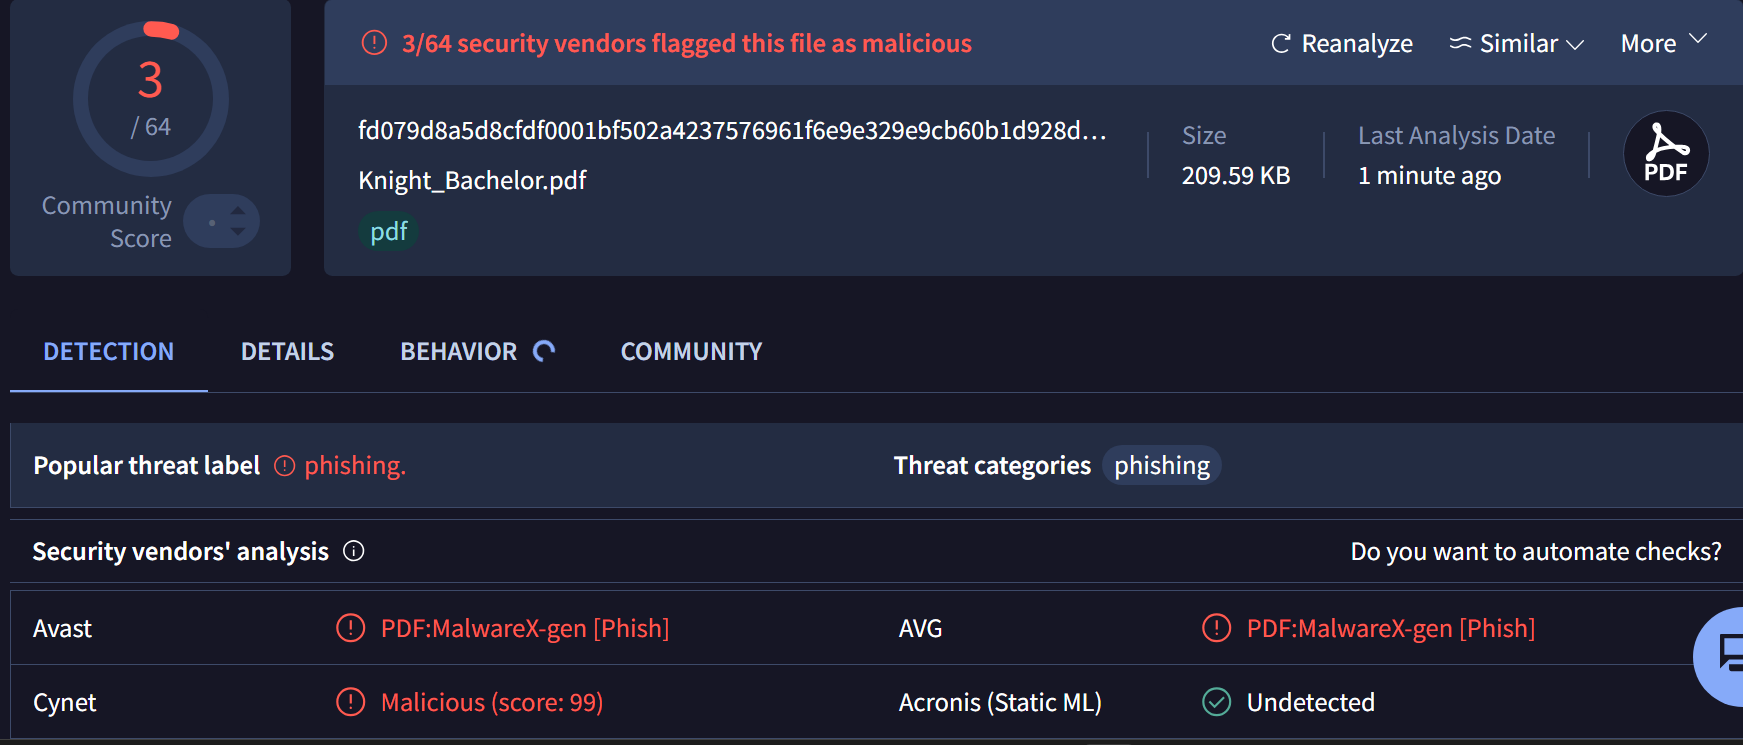Image resolution: width=1743 pixels, height=745 pixels.
Task: Click Acronis Undetected checkmark icon
Action: [x=1216, y=702]
